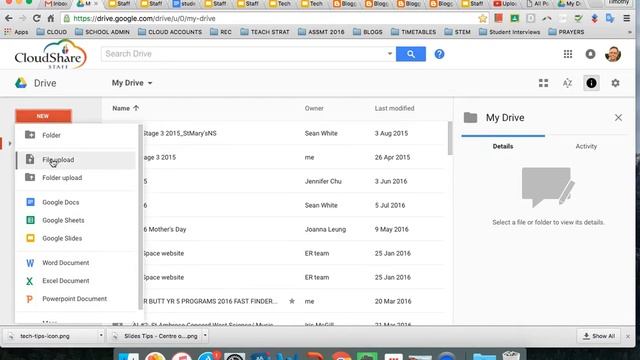Bookmark page with the star icon
Screen dimensions: 640x360
482,18
